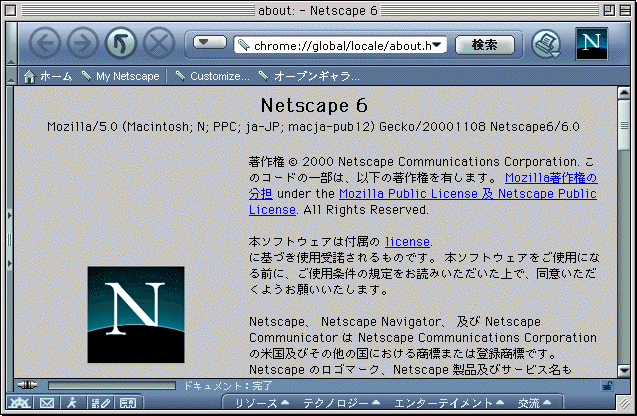Open the オープンギャラ... bookmark
This screenshot has height=416, width=637.
309,76
